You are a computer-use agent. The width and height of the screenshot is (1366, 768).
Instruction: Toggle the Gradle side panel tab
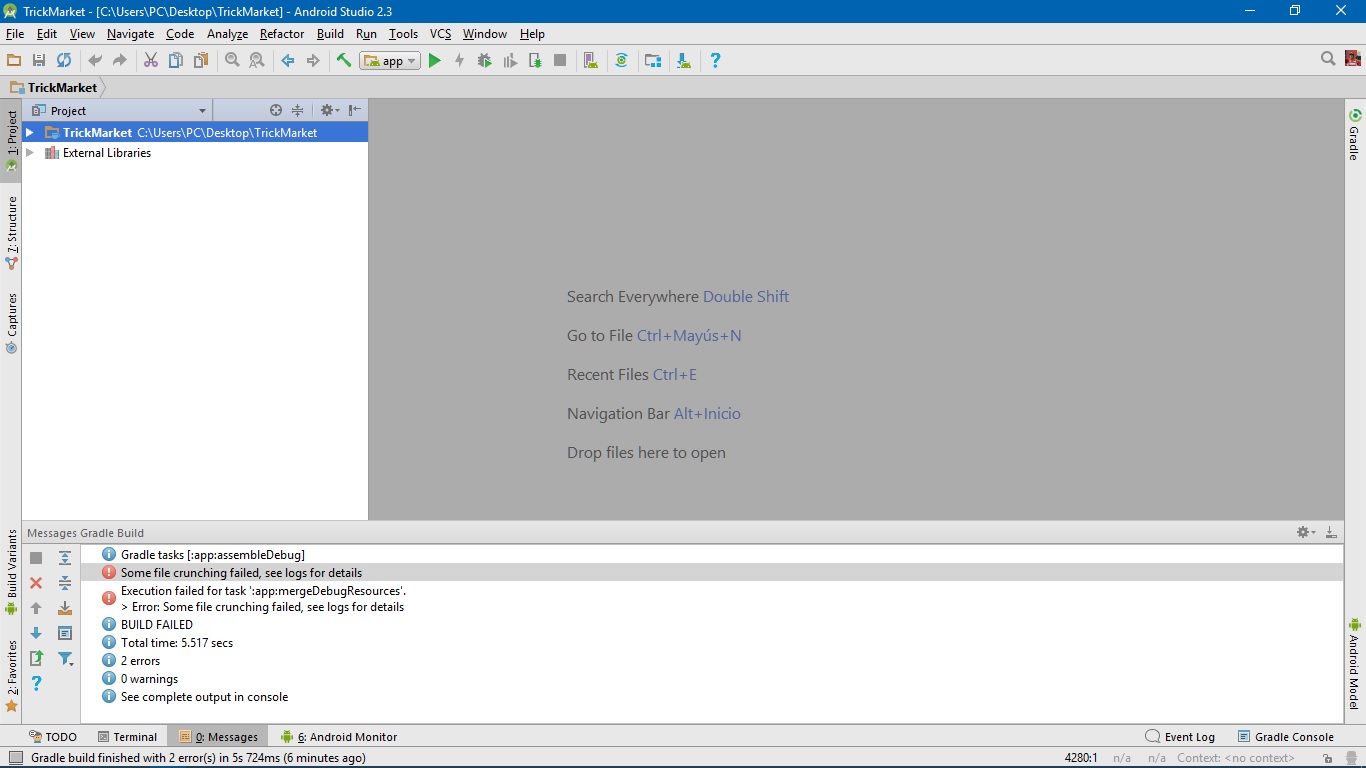click(x=1355, y=135)
